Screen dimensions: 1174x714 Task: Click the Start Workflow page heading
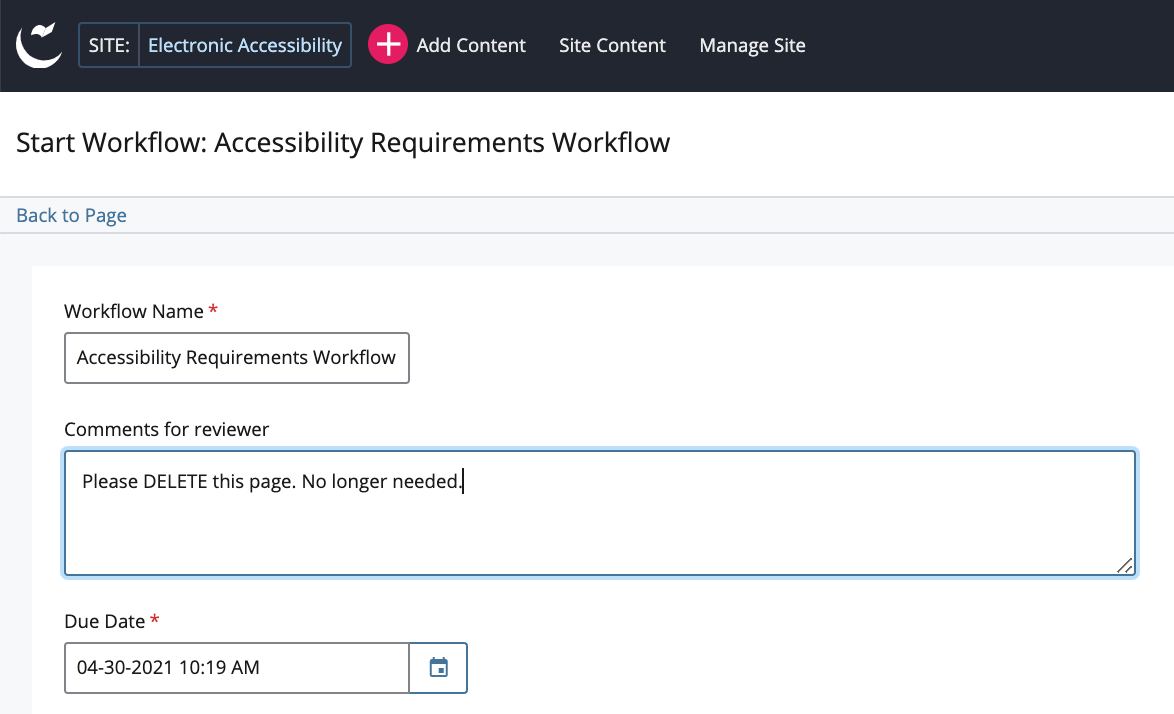(343, 142)
